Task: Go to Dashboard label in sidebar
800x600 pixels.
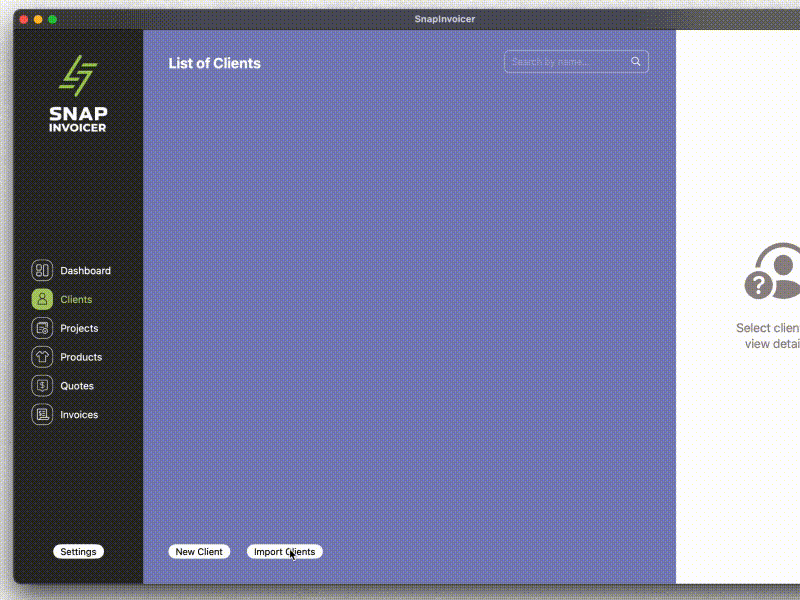Action: pos(85,271)
